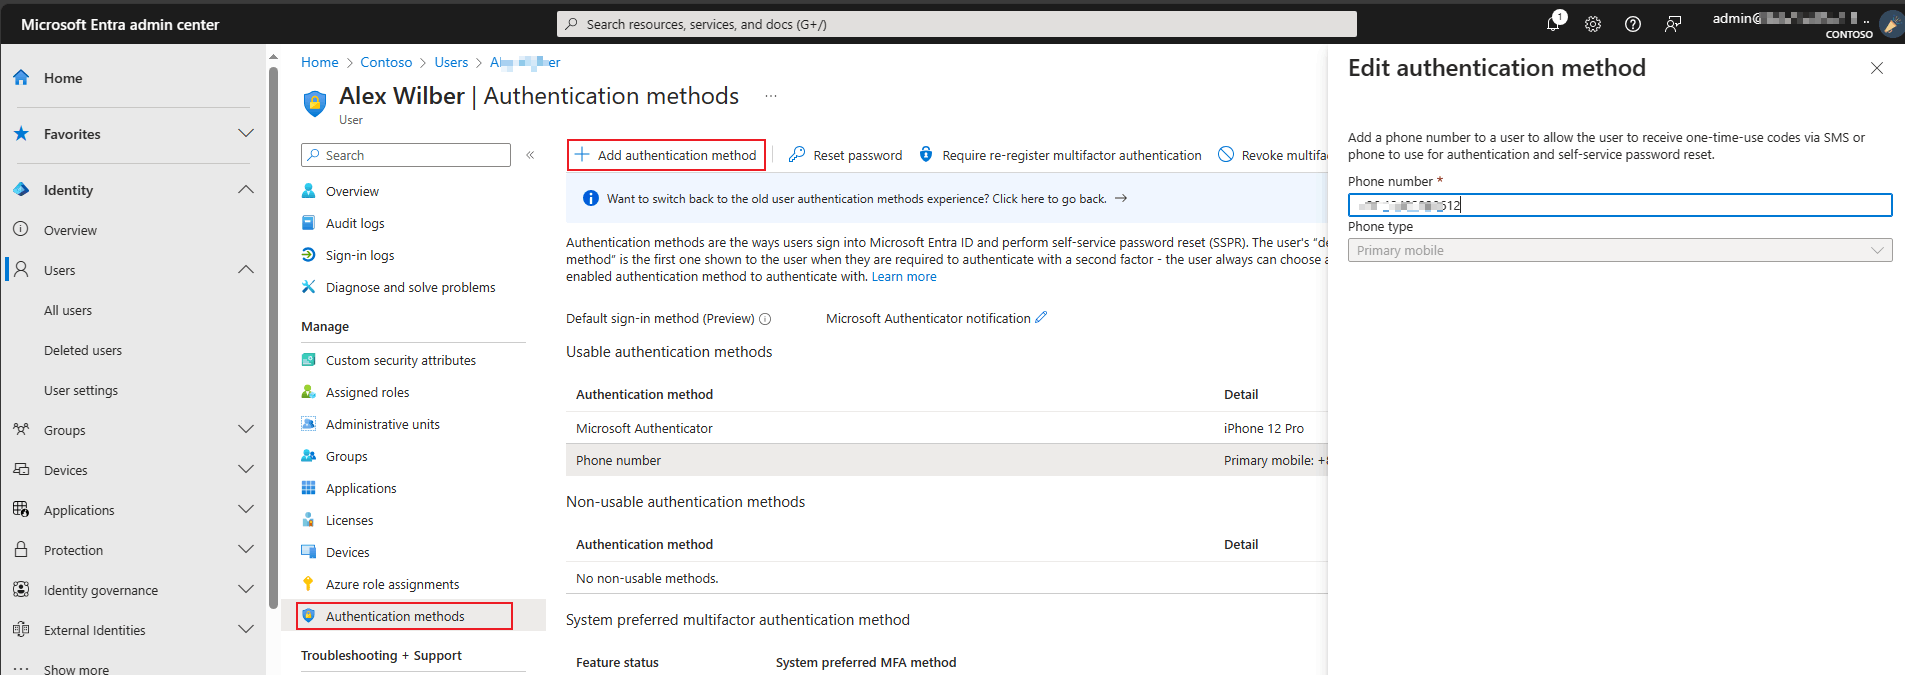The image size is (1905, 675).
Task: Open Overview in the user menu
Action: coord(352,191)
